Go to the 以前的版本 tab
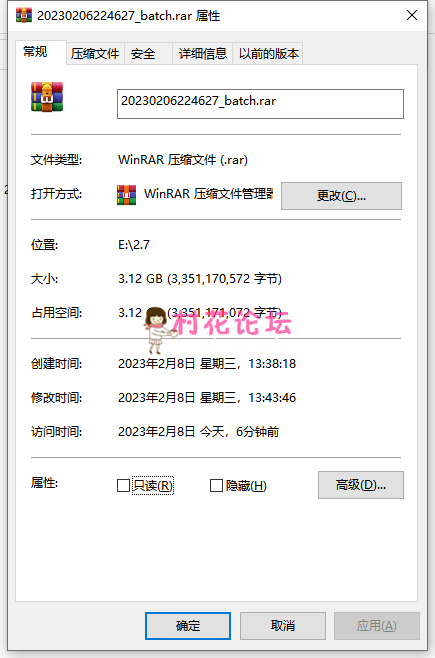The height and width of the screenshot is (658, 435). pos(268,54)
